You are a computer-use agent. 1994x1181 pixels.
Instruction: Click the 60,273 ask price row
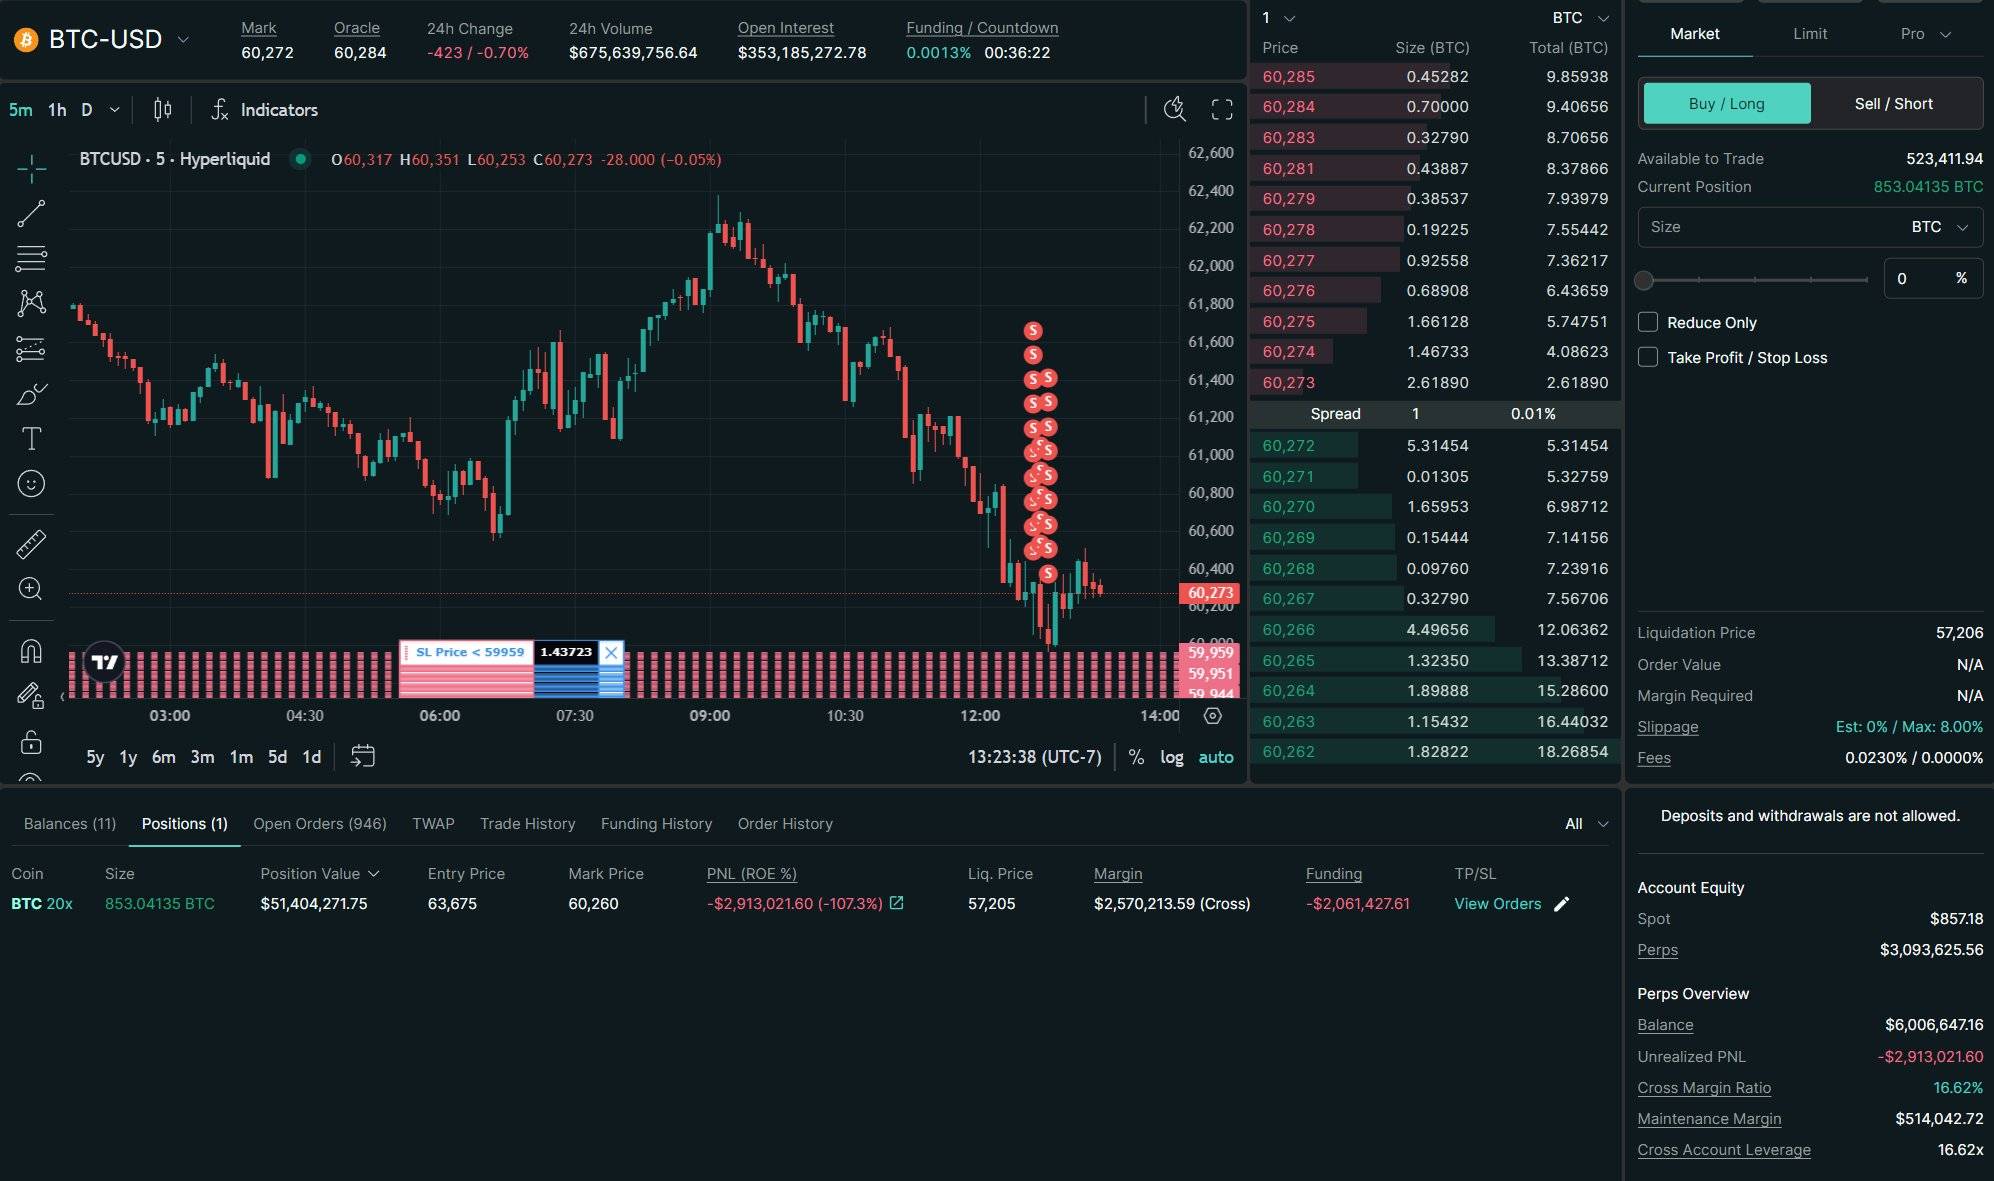coord(1435,383)
